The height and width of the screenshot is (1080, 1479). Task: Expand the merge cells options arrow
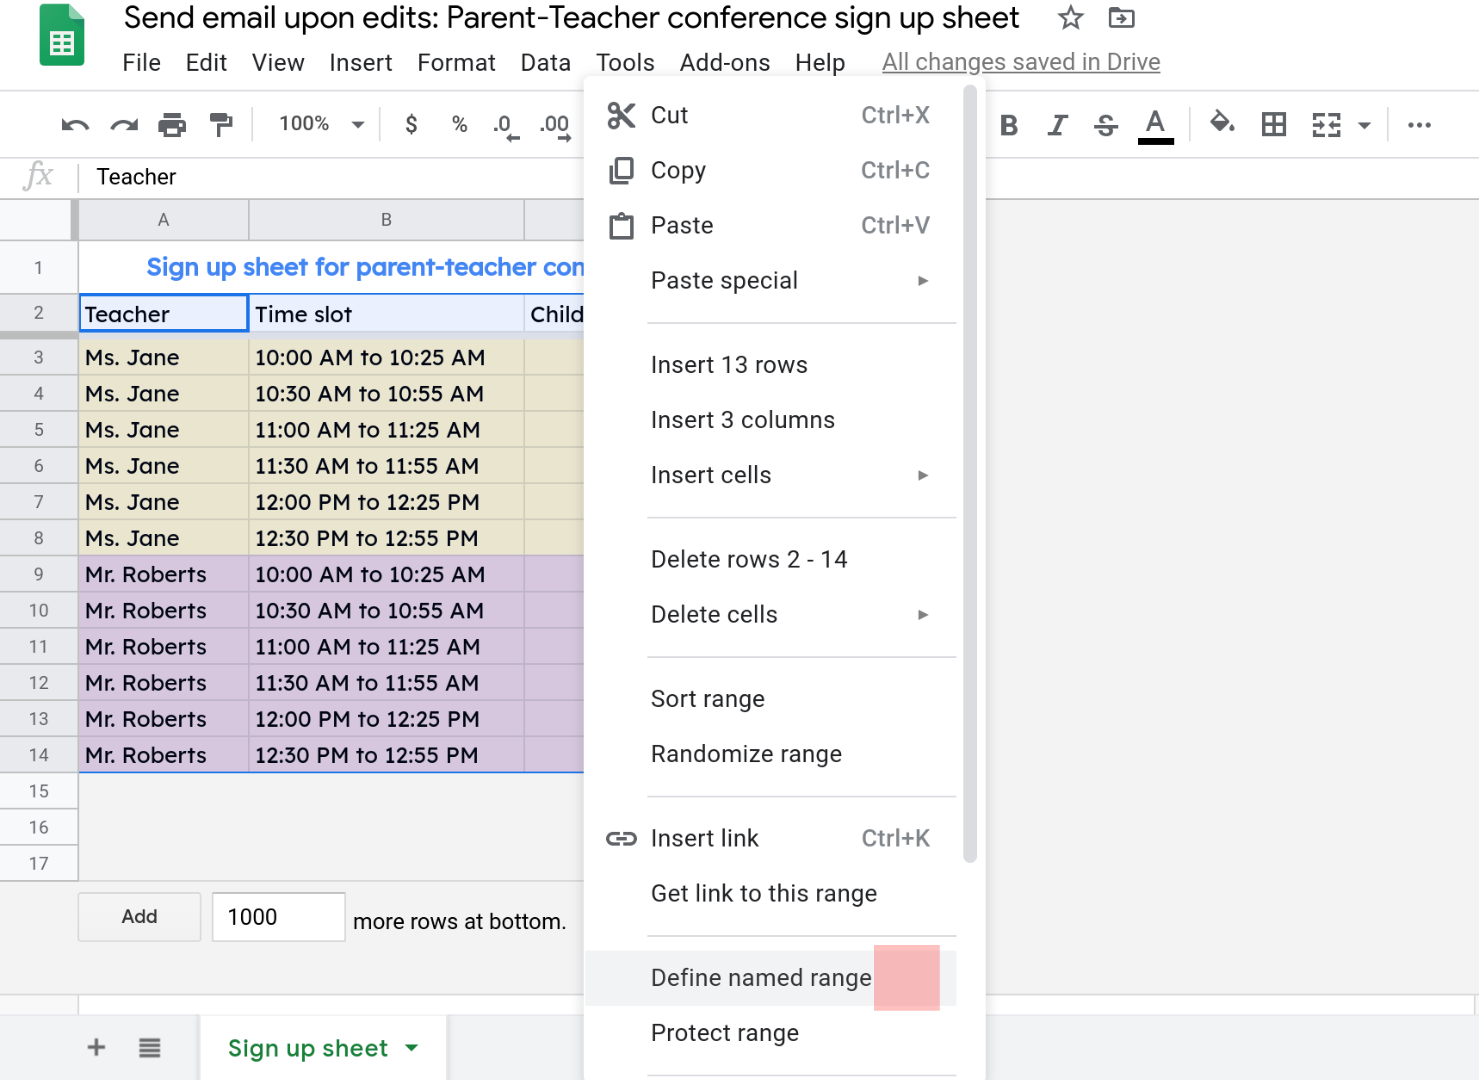(x=1364, y=126)
